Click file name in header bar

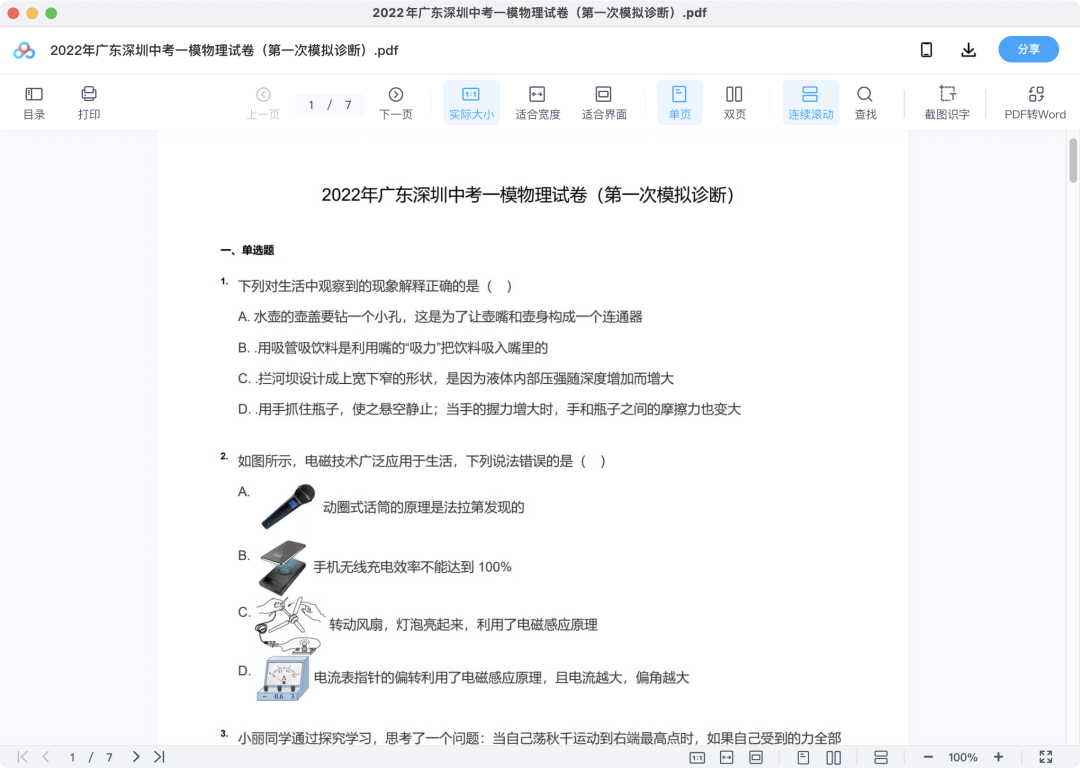click(x=224, y=50)
